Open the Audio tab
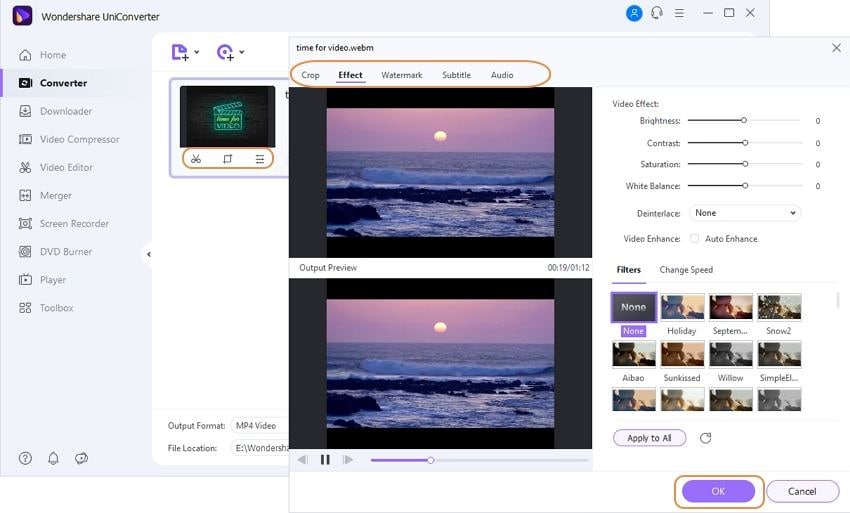The width and height of the screenshot is (850, 513). tap(502, 75)
